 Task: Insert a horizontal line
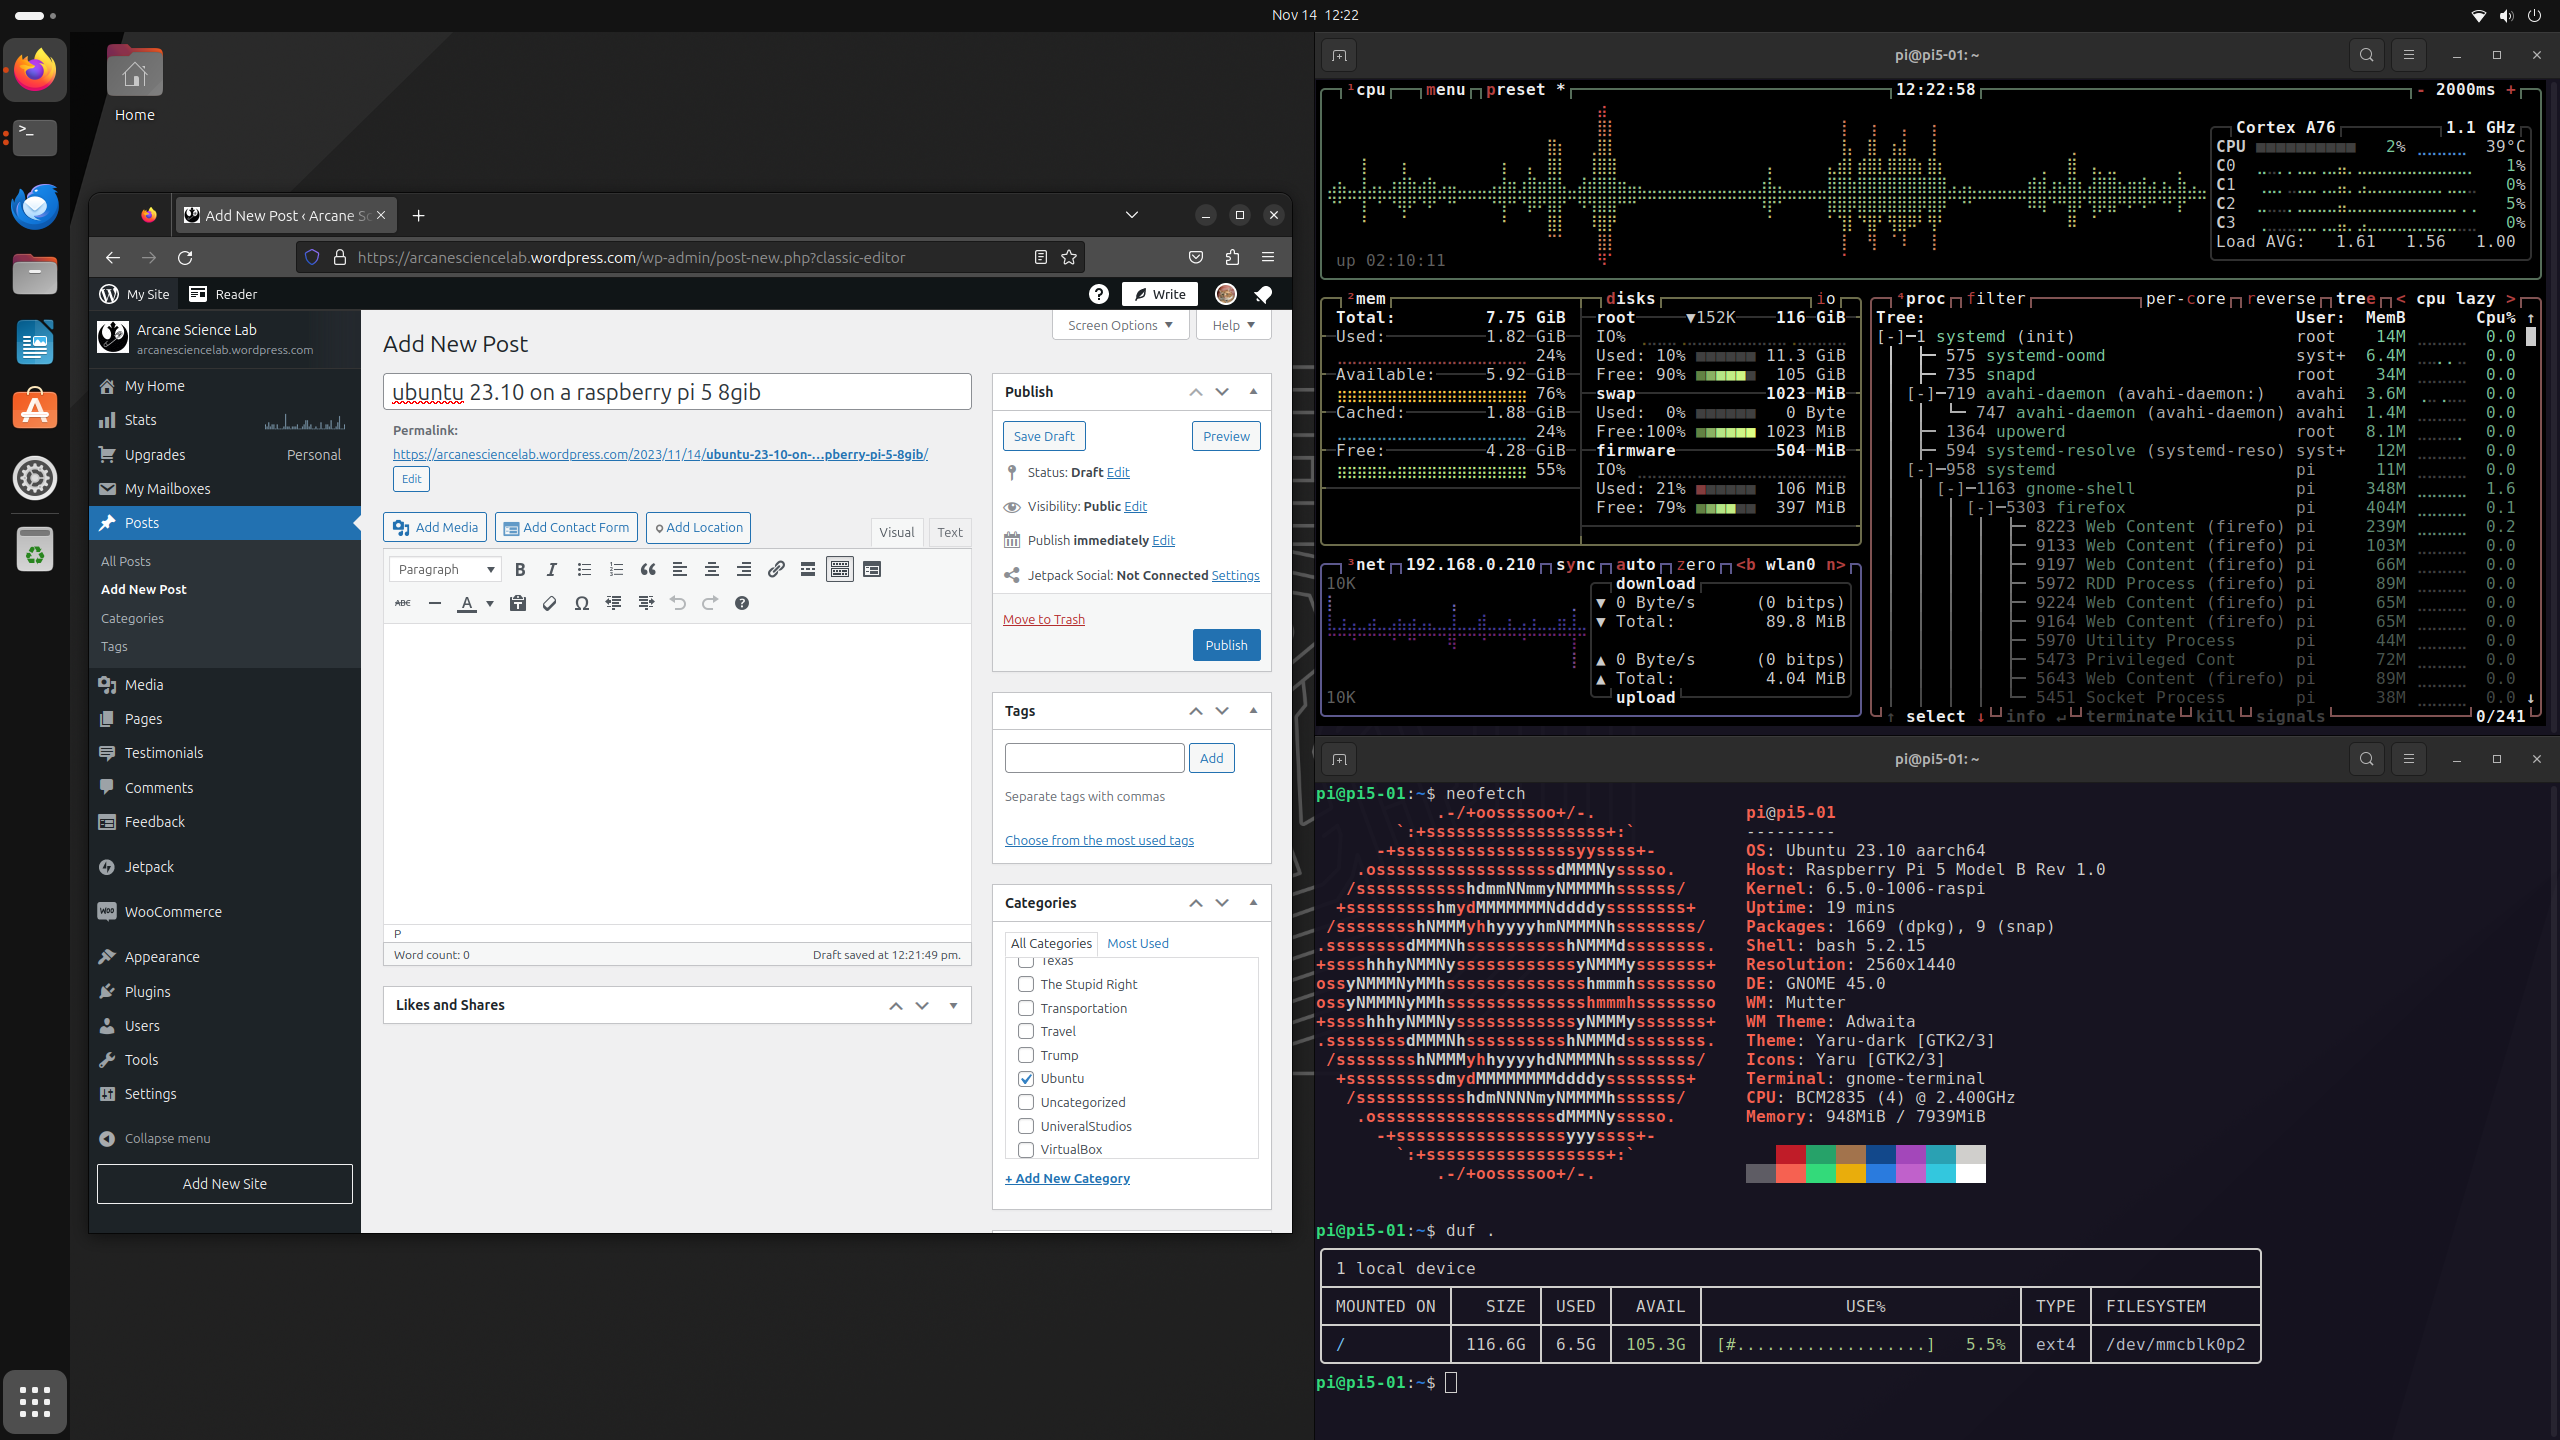pos(435,603)
